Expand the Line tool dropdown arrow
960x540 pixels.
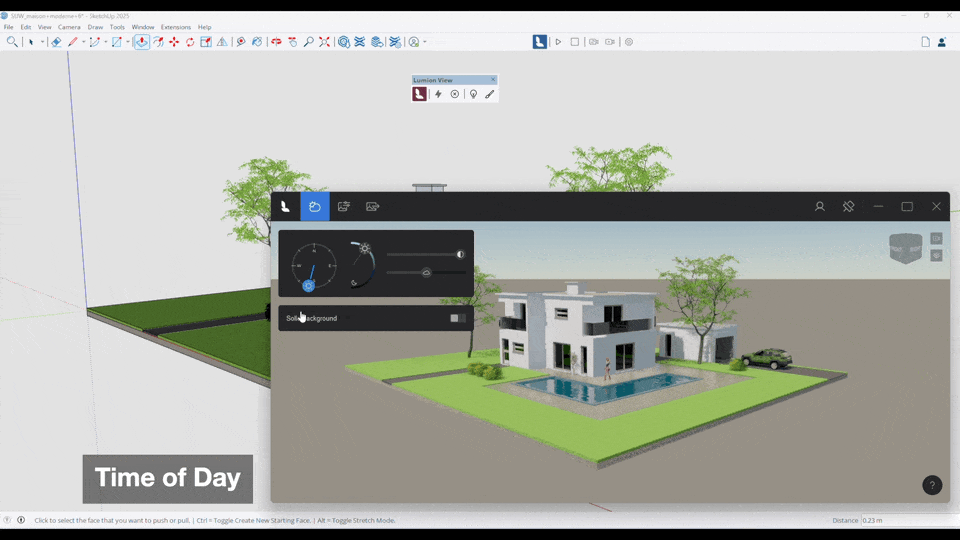click(x=84, y=42)
